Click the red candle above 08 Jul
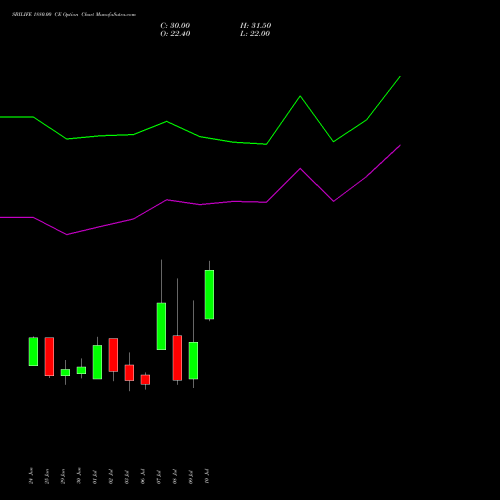The image size is (500, 500). click(x=177, y=358)
